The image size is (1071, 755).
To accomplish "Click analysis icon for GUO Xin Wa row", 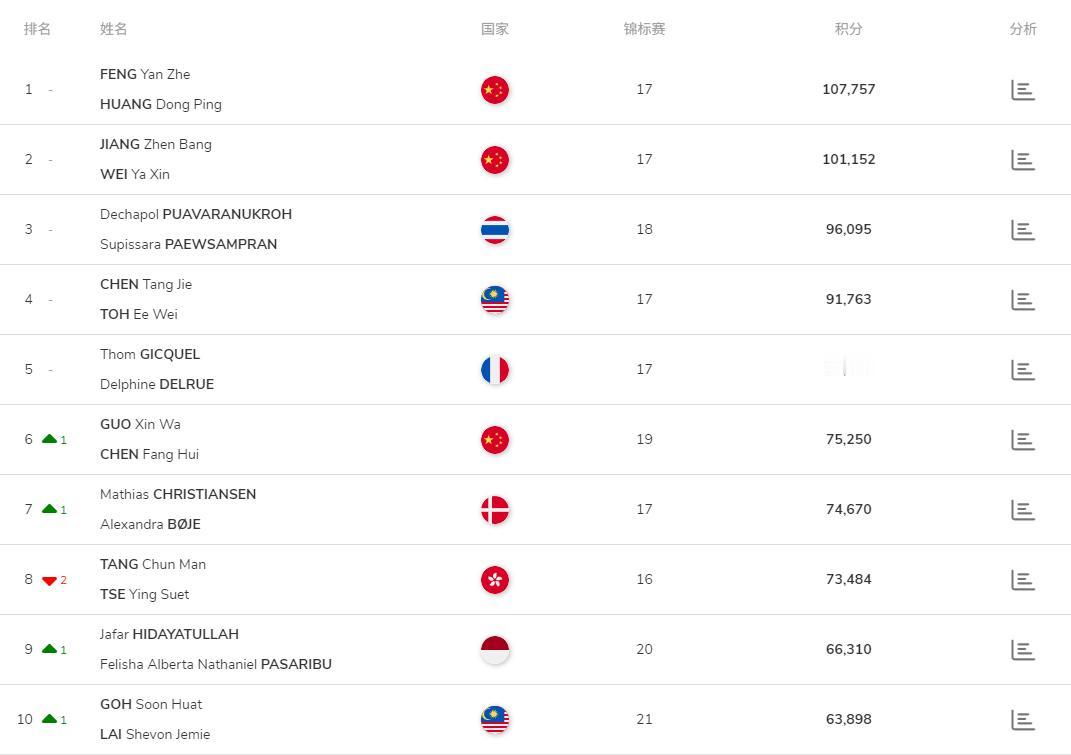I will pyautogui.click(x=1022, y=440).
